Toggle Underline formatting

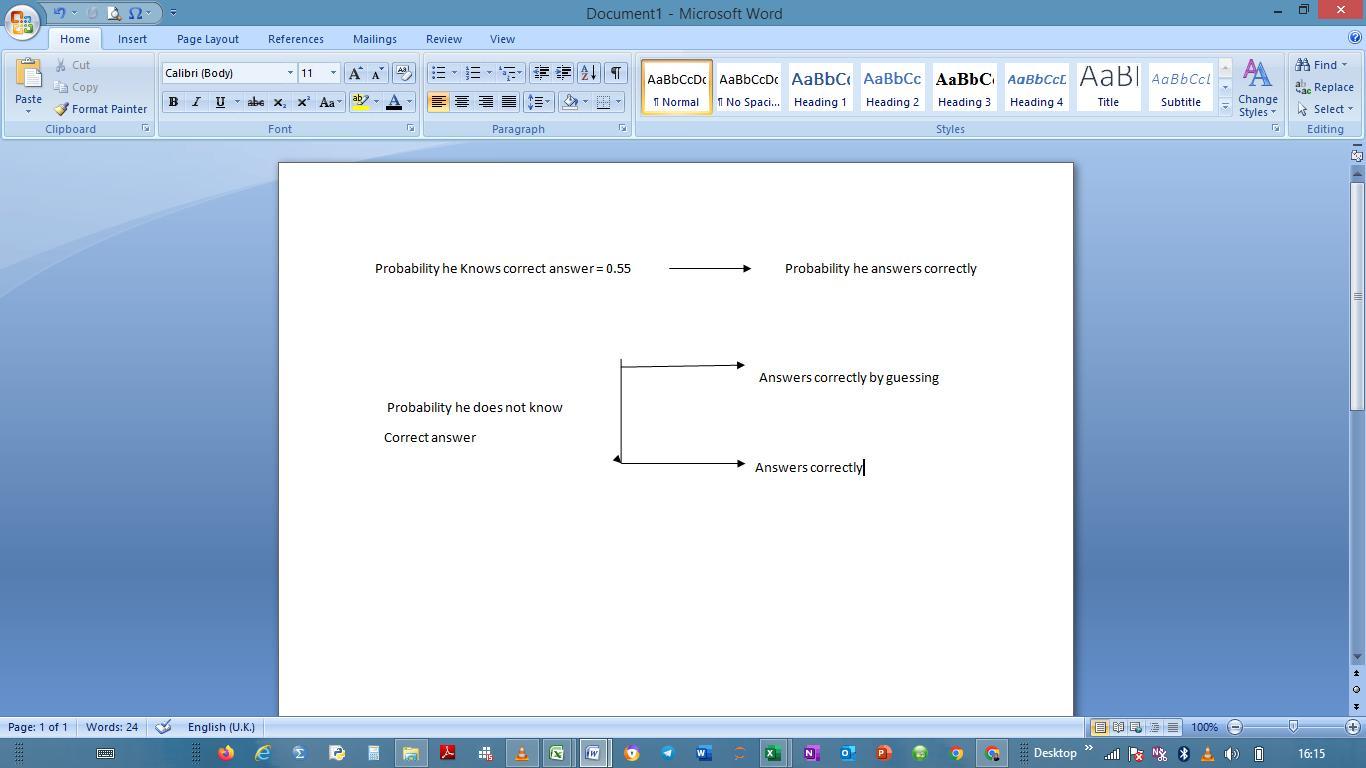pos(220,102)
